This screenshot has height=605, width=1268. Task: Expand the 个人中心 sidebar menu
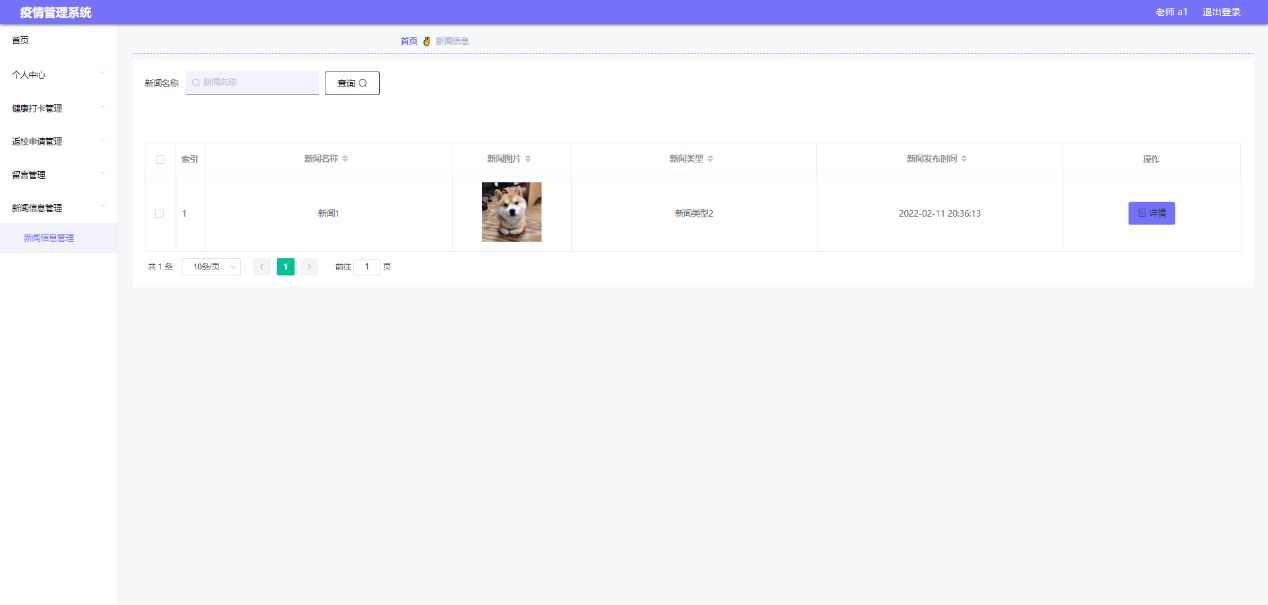(59, 74)
